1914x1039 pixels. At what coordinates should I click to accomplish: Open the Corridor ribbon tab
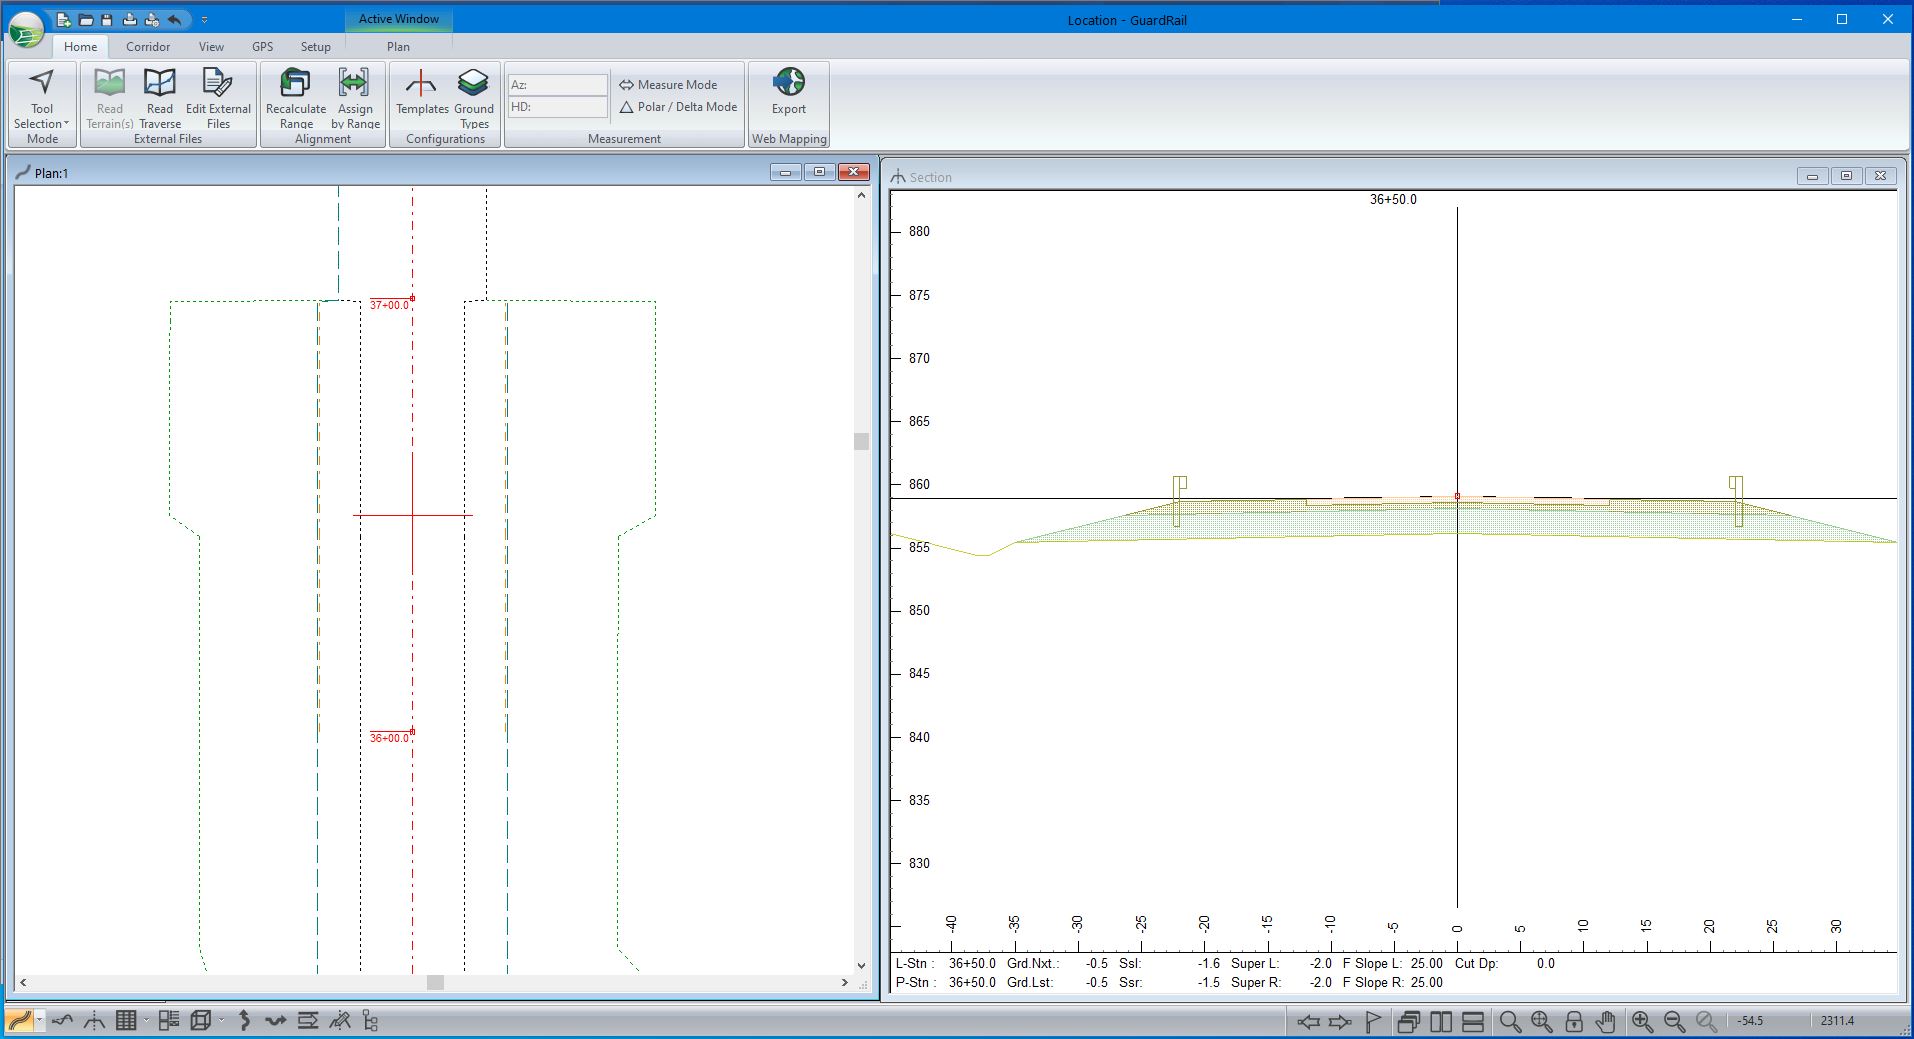(x=148, y=46)
